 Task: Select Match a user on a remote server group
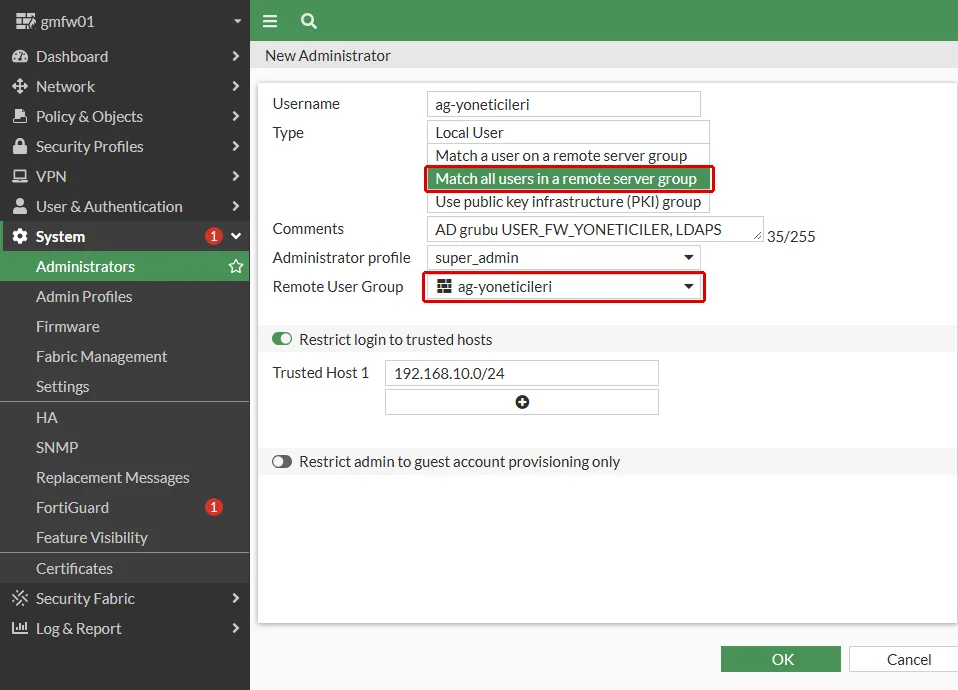568,156
